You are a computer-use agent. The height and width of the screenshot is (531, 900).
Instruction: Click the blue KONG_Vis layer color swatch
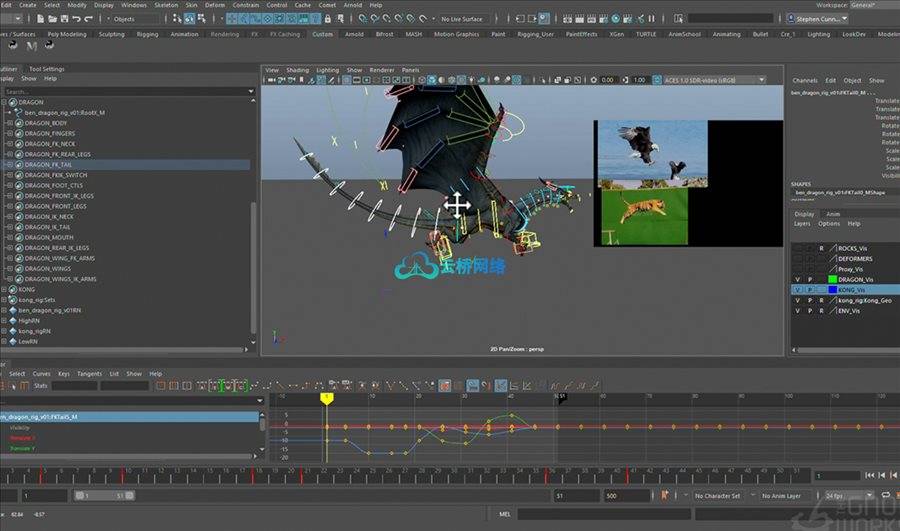click(x=832, y=290)
